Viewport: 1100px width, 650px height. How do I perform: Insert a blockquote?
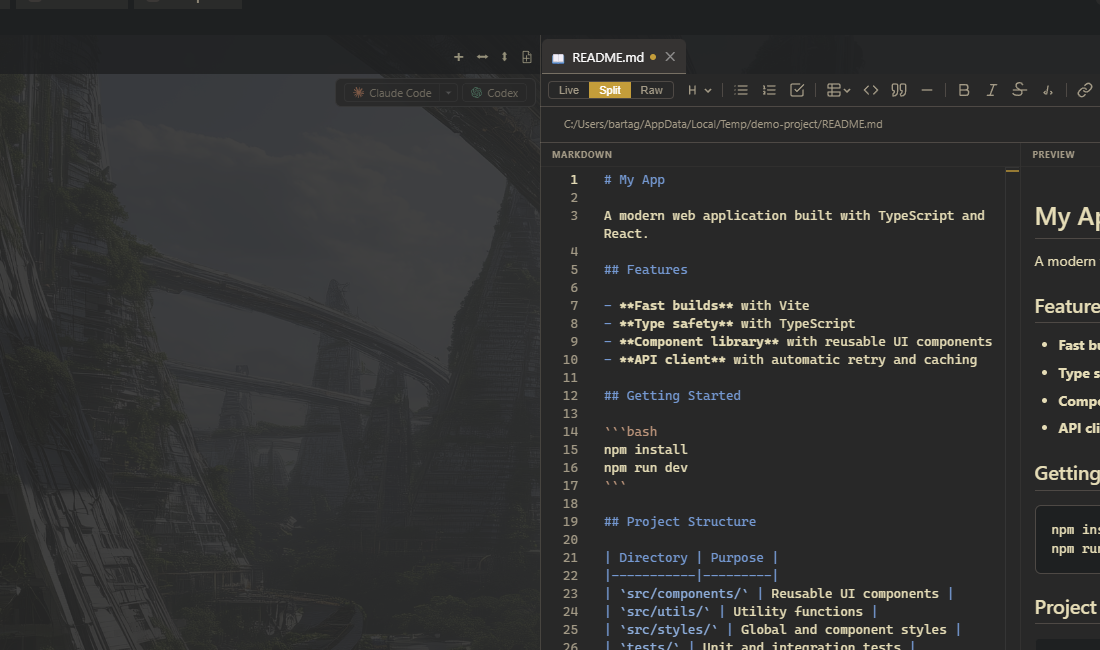coord(899,90)
